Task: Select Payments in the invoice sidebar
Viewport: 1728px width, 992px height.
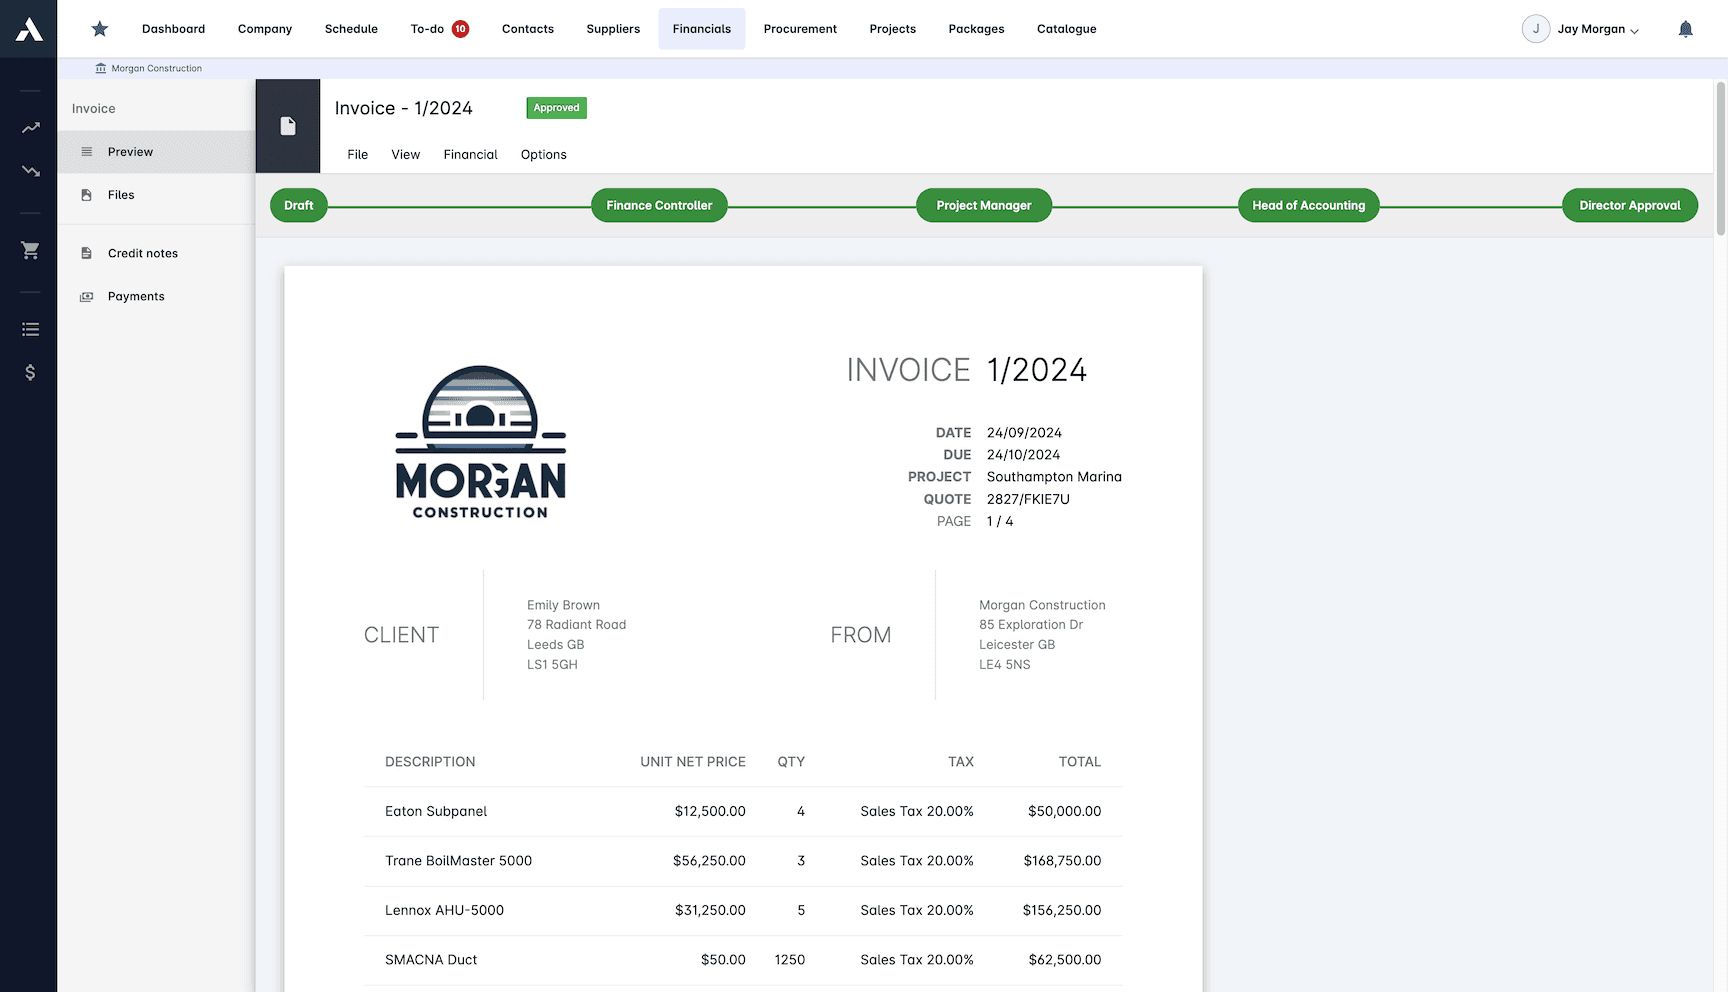Action: [136, 296]
